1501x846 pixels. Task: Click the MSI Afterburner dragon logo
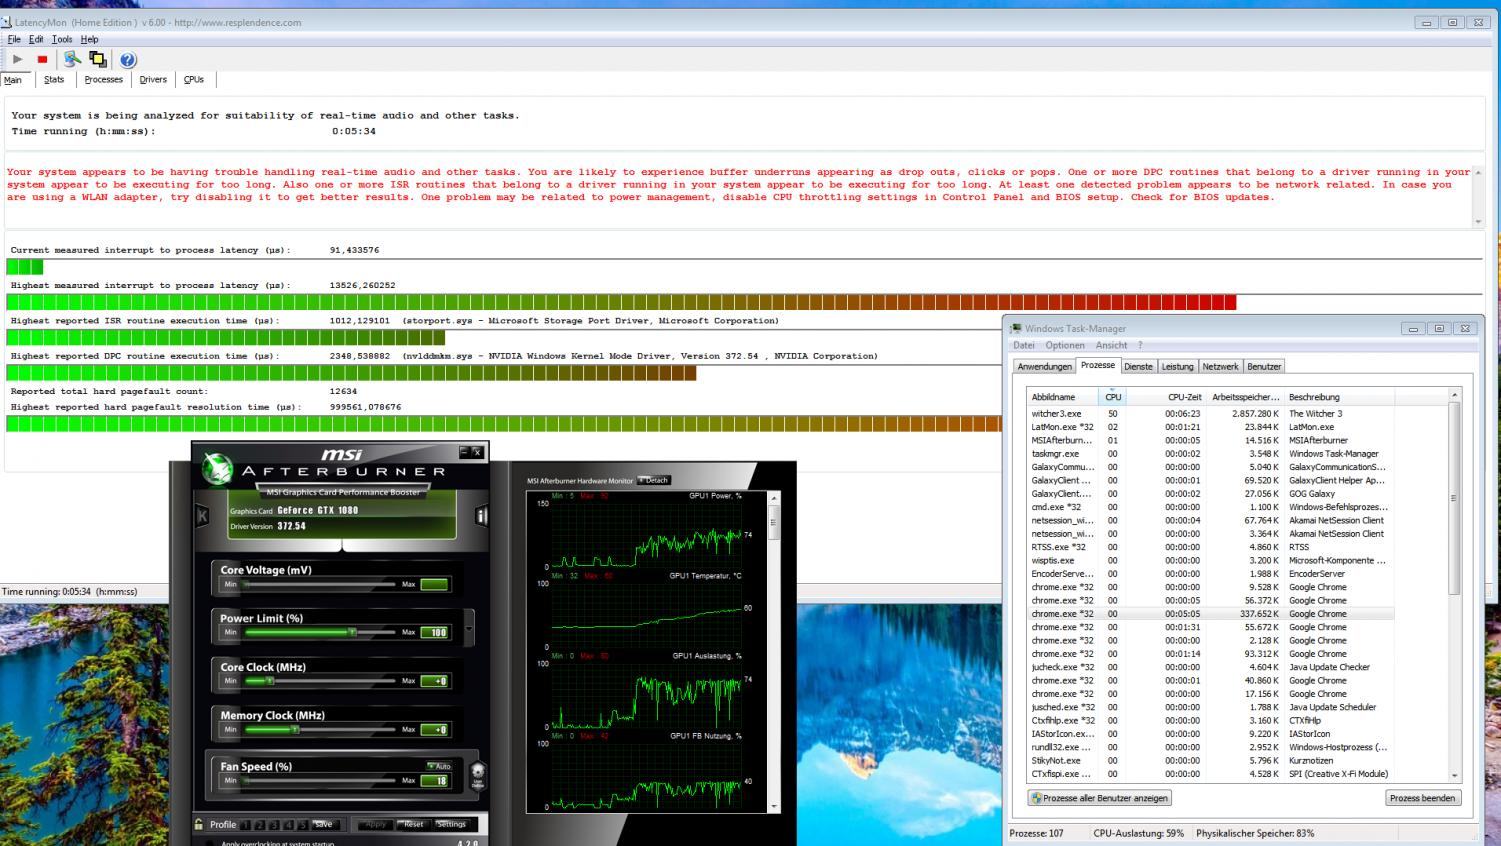click(217, 467)
